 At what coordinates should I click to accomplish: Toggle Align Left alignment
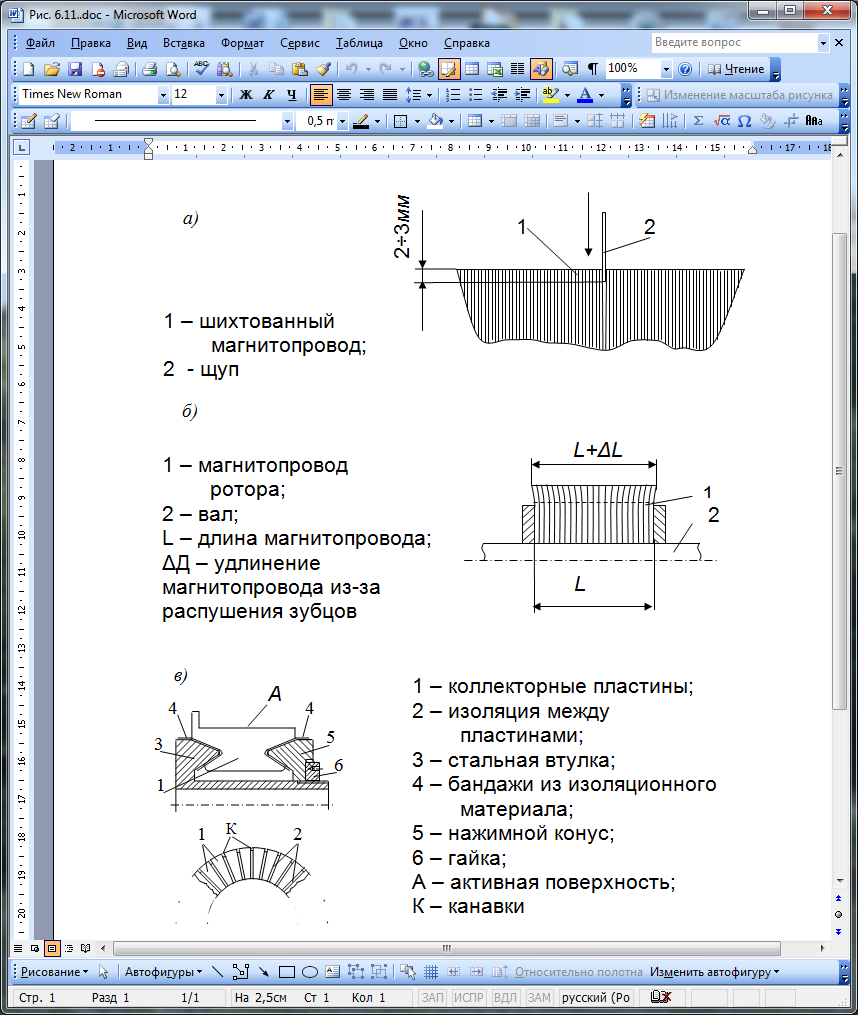321,95
